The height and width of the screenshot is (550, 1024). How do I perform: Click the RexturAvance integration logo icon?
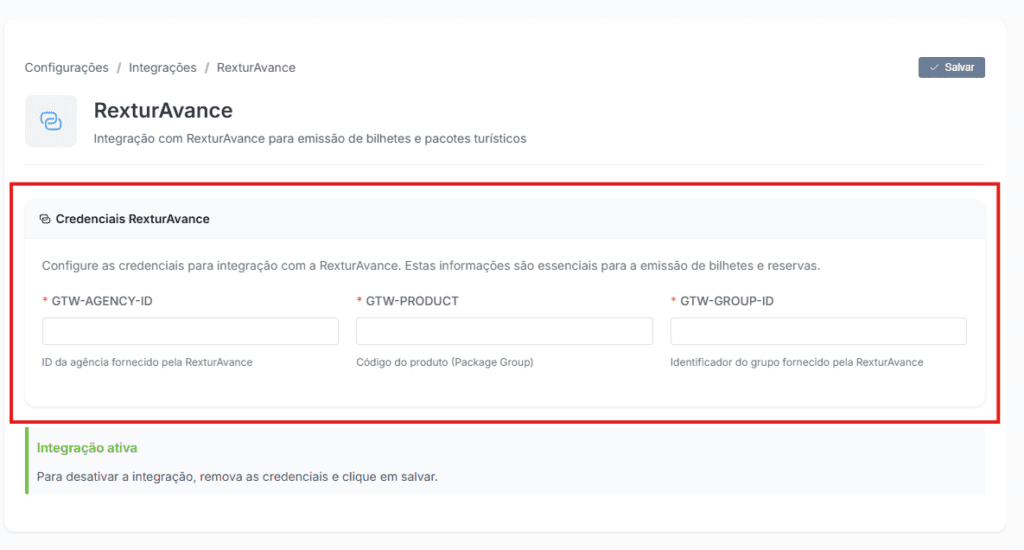point(51,121)
